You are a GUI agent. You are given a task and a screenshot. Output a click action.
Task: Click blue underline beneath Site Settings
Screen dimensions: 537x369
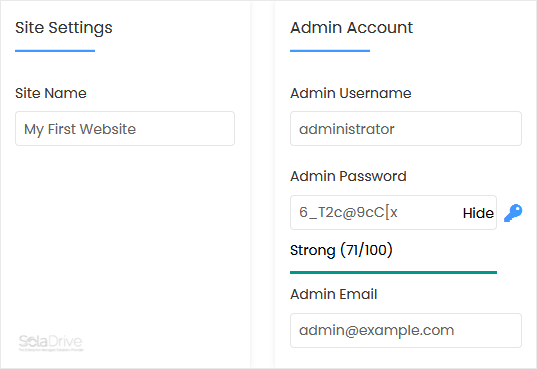click(x=55, y=51)
